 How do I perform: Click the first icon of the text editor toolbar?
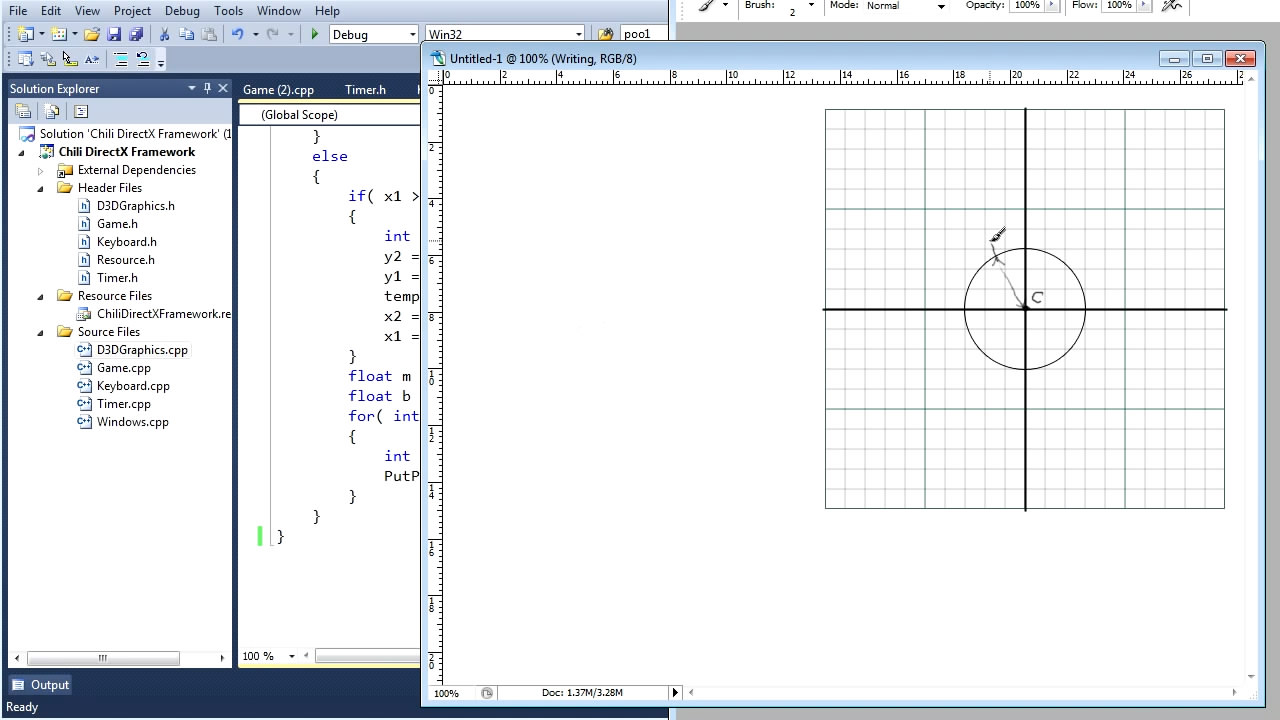point(26,59)
